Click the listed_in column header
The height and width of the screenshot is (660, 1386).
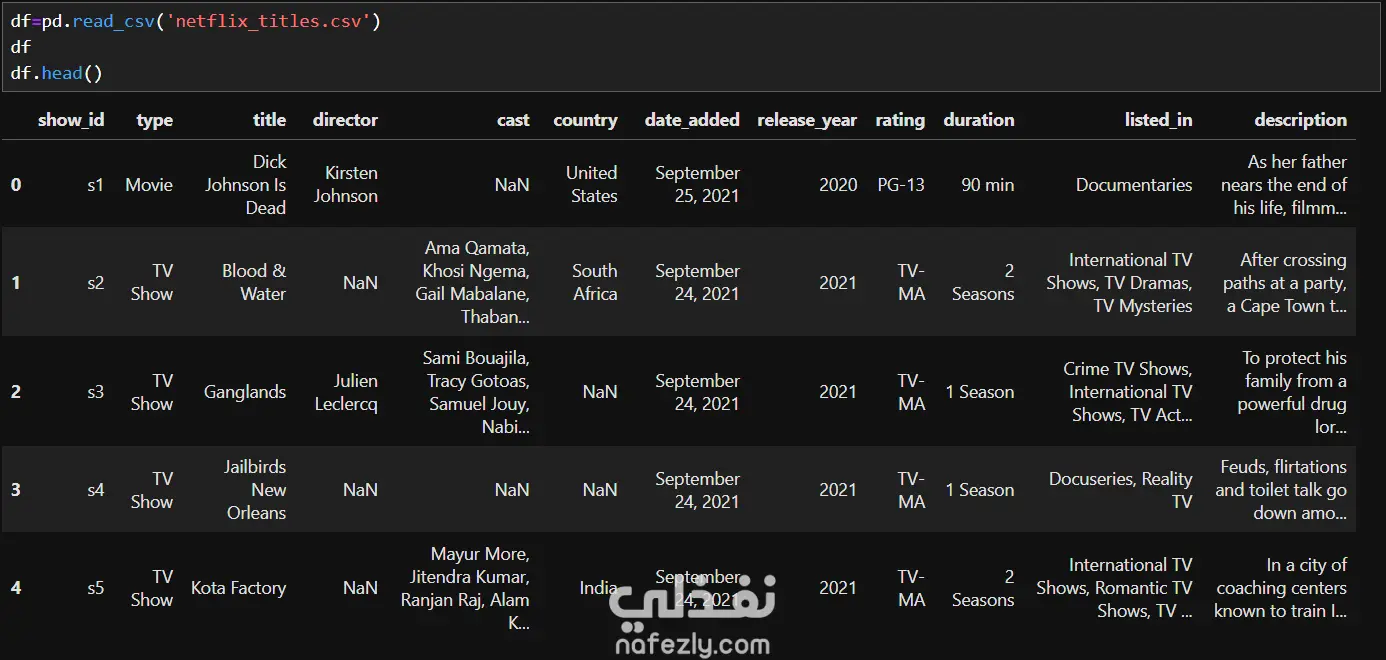pos(1158,120)
